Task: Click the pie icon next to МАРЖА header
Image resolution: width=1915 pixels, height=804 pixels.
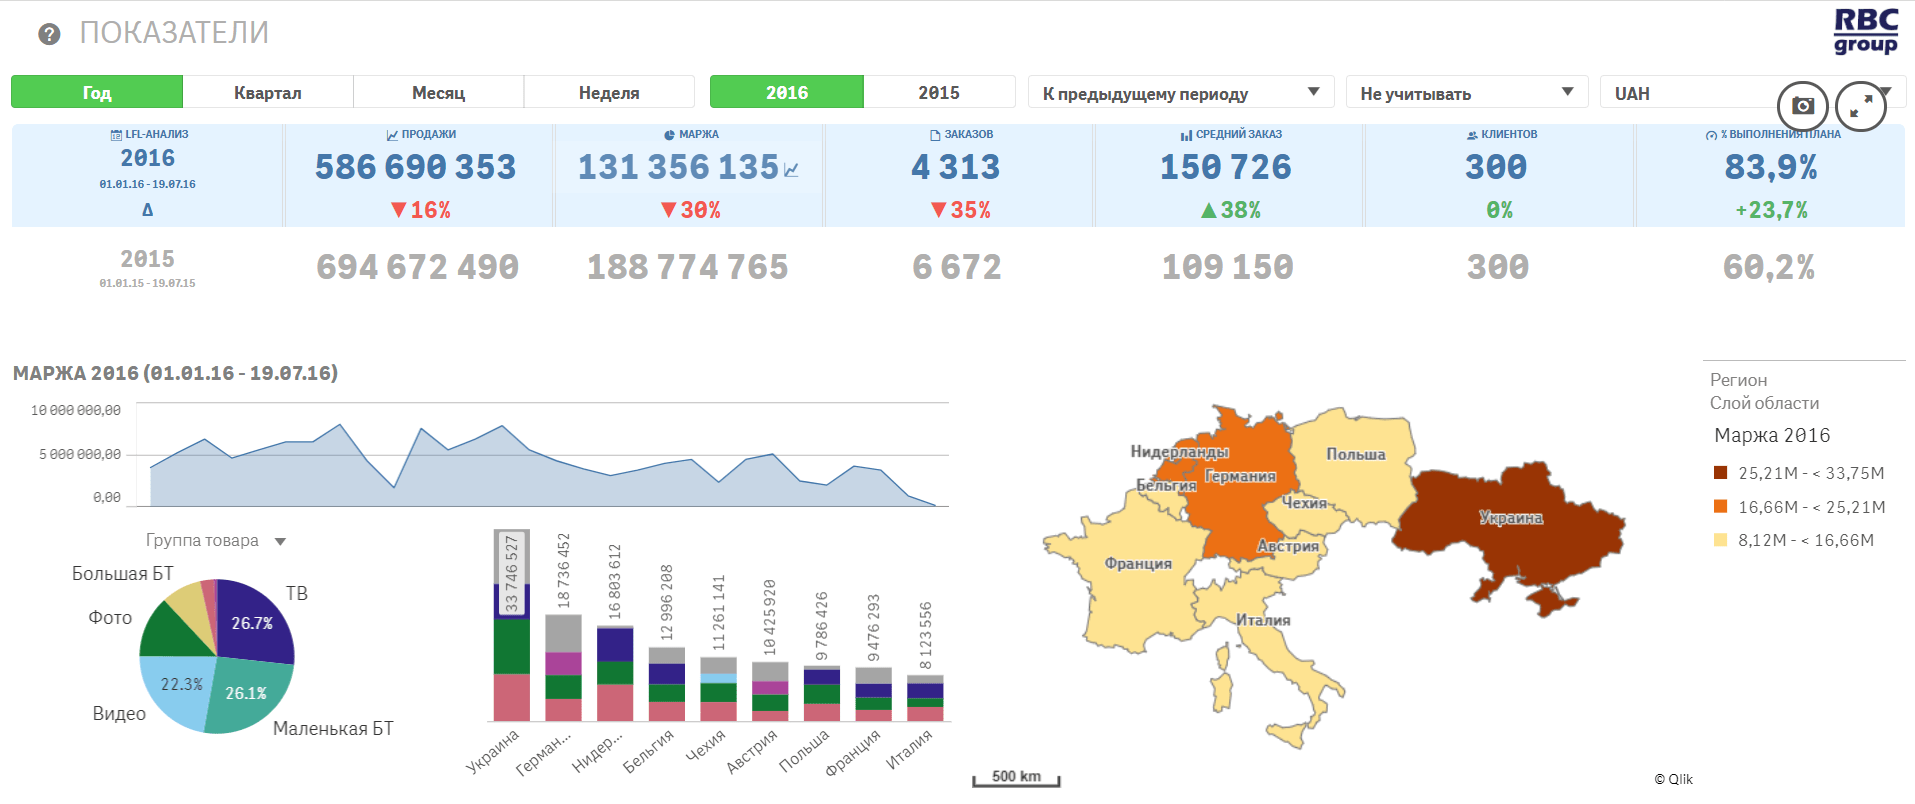Action: 669,135
